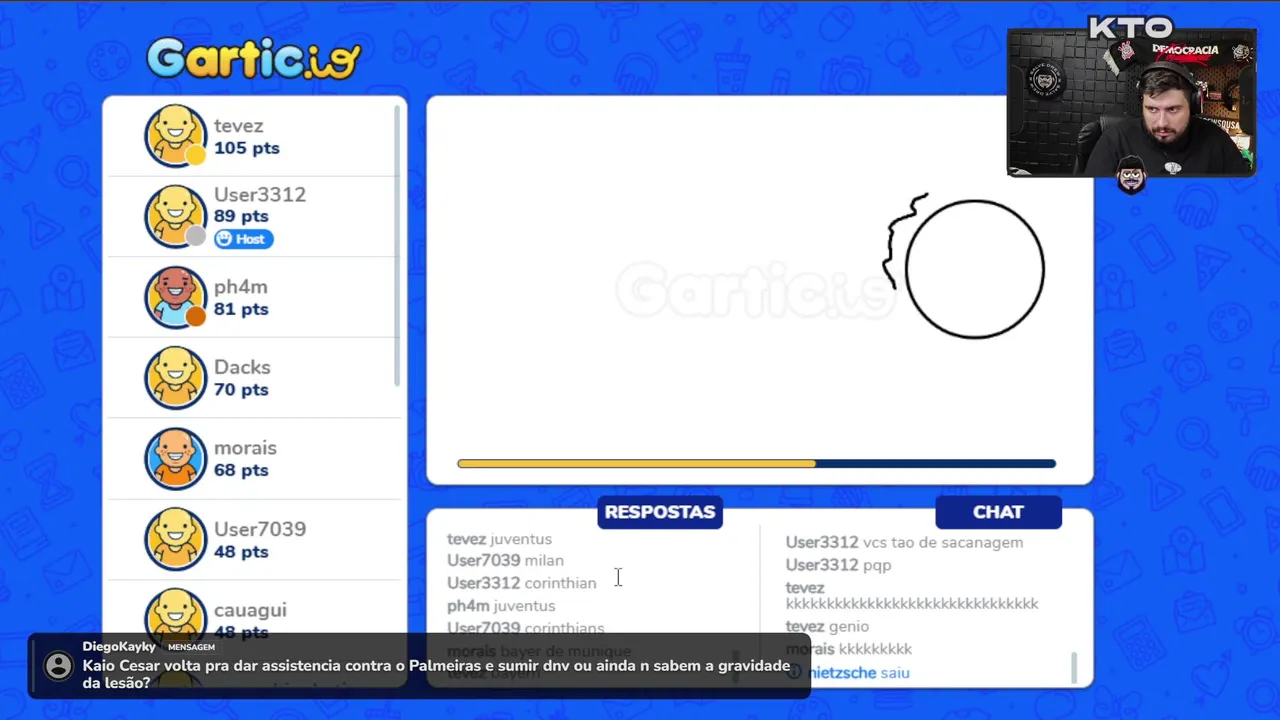Image resolution: width=1280 pixels, height=720 pixels.
Task: Click the '89 pts' score
Action: click(x=241, y=216)
